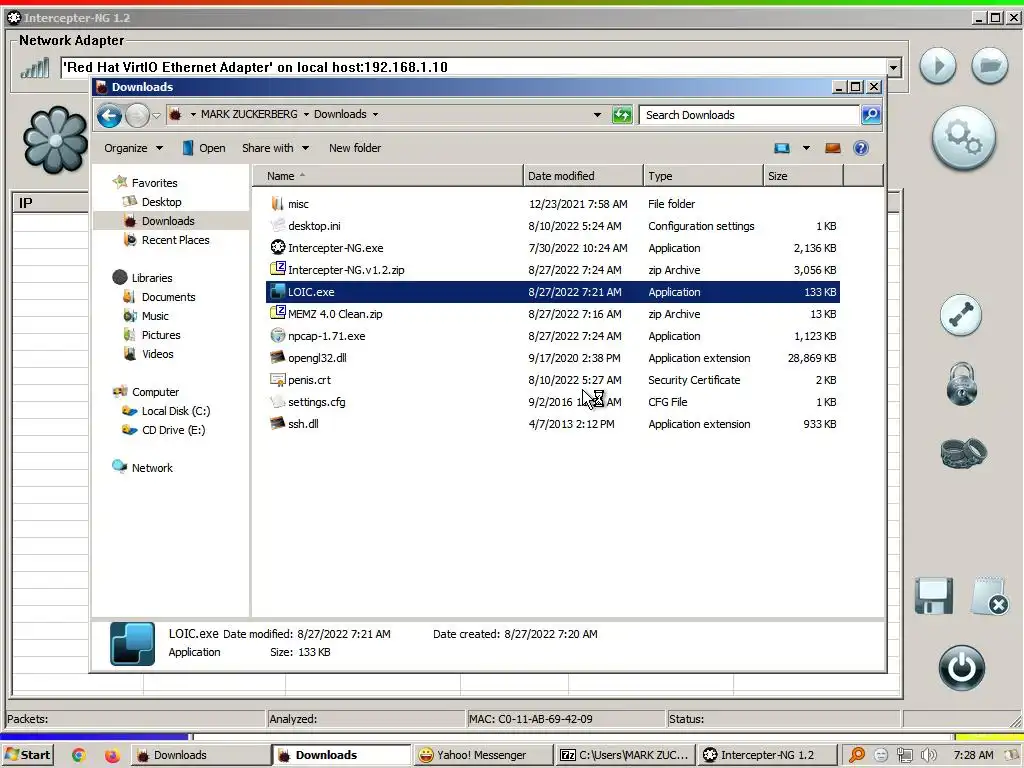The height and width of the screenshot is (768, 1024).
Task: Click the forward navigation arrow in explorer
Action: [136, 116]
